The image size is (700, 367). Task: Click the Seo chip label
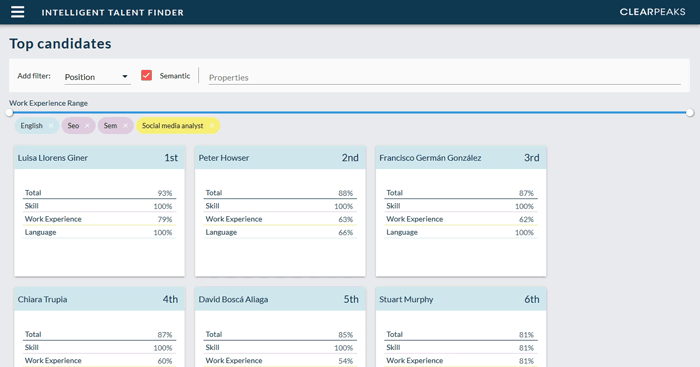pos(73,126)
